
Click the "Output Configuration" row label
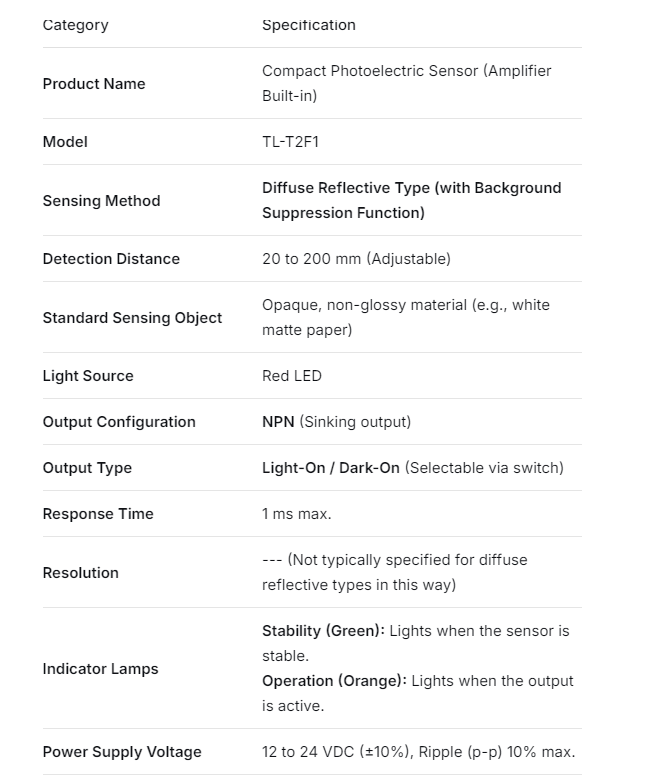pyautogui.click(x=119, y=422)
